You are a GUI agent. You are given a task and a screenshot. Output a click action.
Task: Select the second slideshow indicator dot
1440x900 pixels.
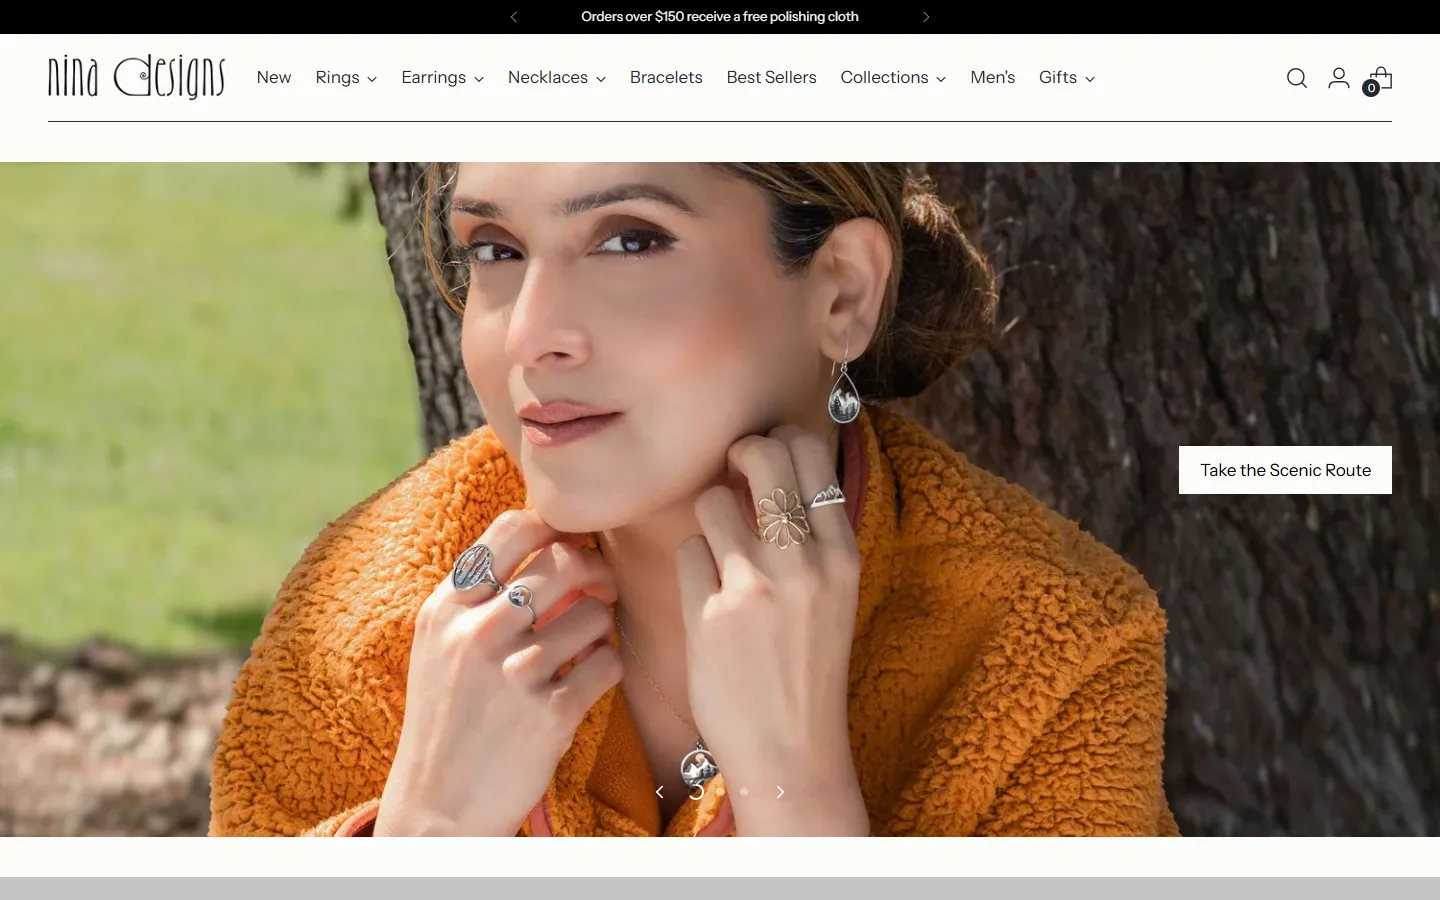720,792
